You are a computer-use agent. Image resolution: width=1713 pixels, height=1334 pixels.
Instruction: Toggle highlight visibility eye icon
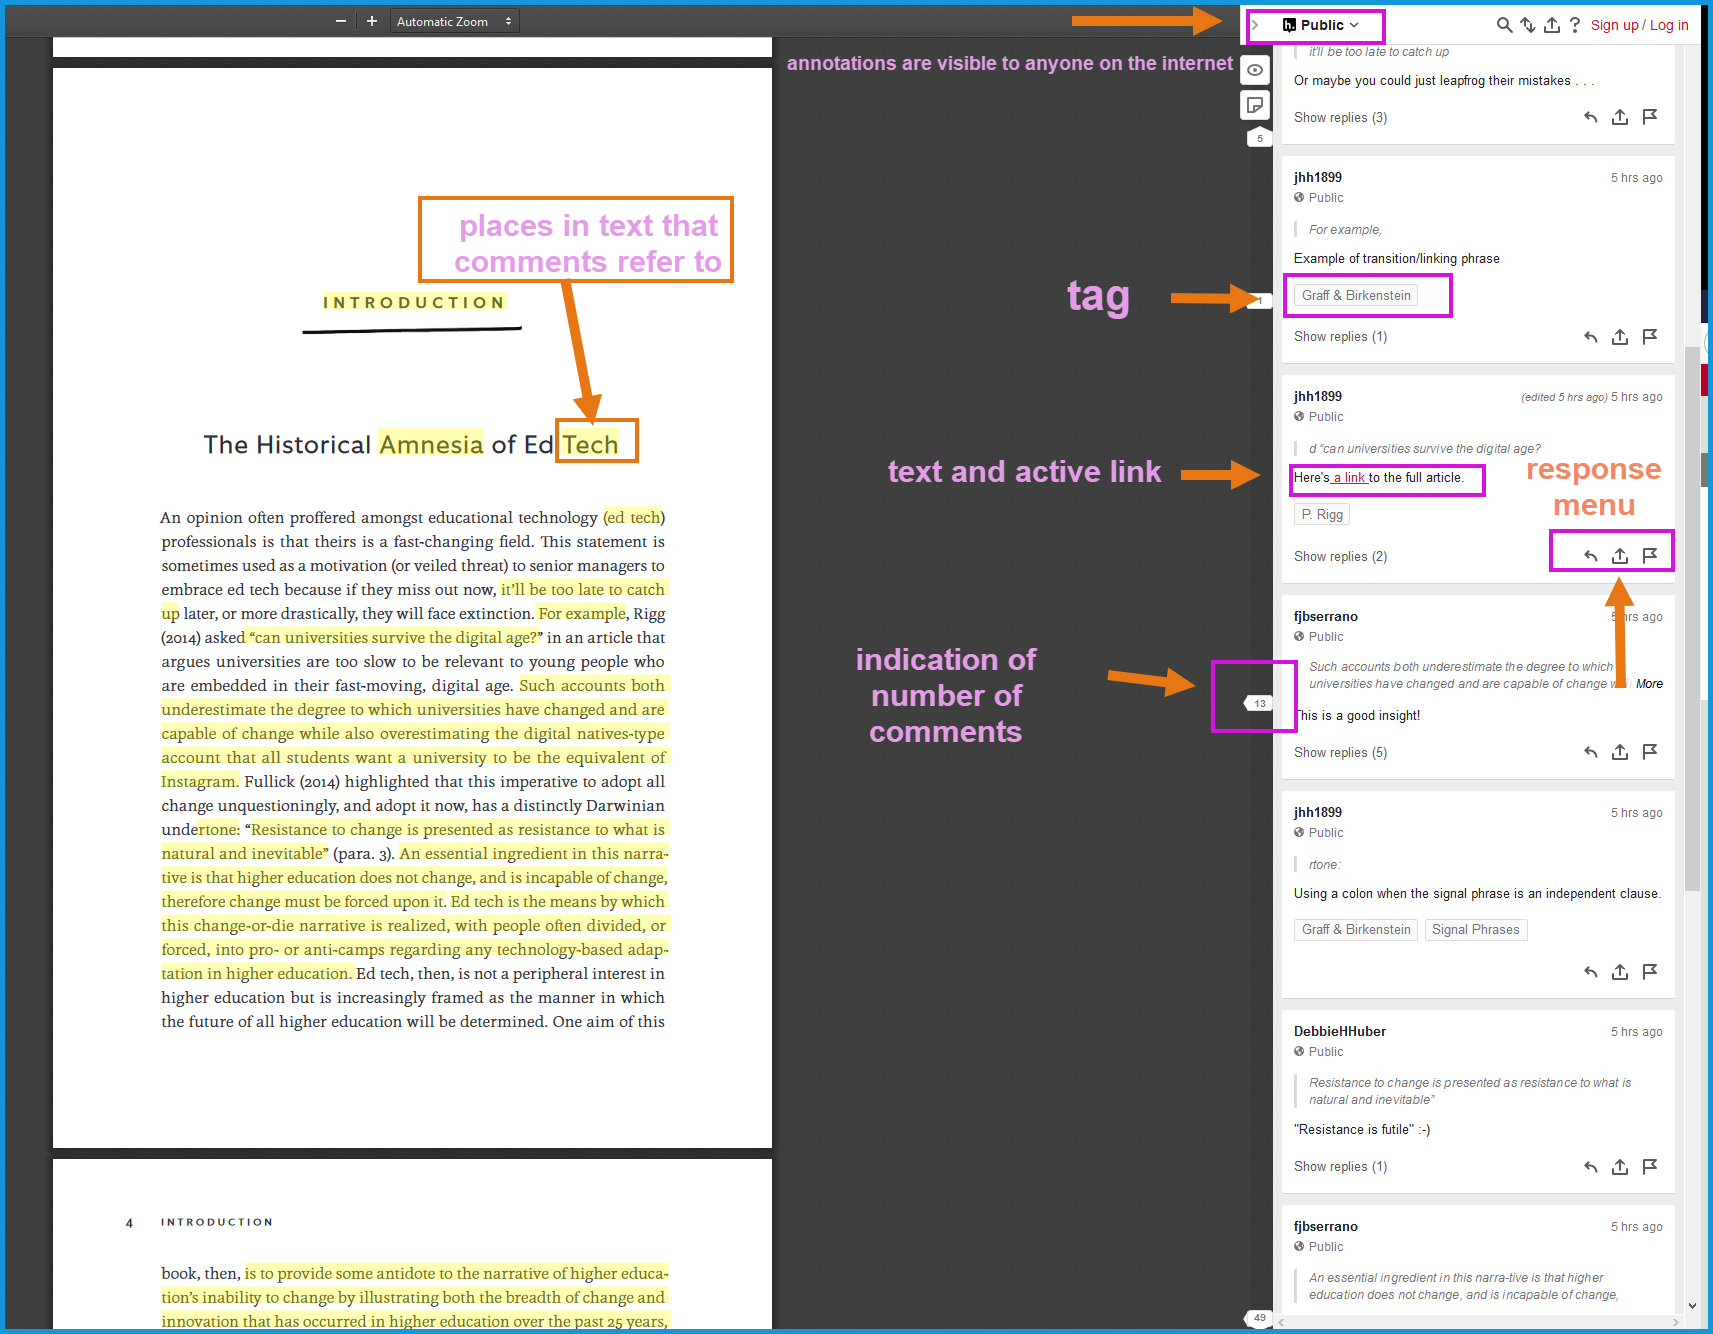click(x=1255, y=70)
